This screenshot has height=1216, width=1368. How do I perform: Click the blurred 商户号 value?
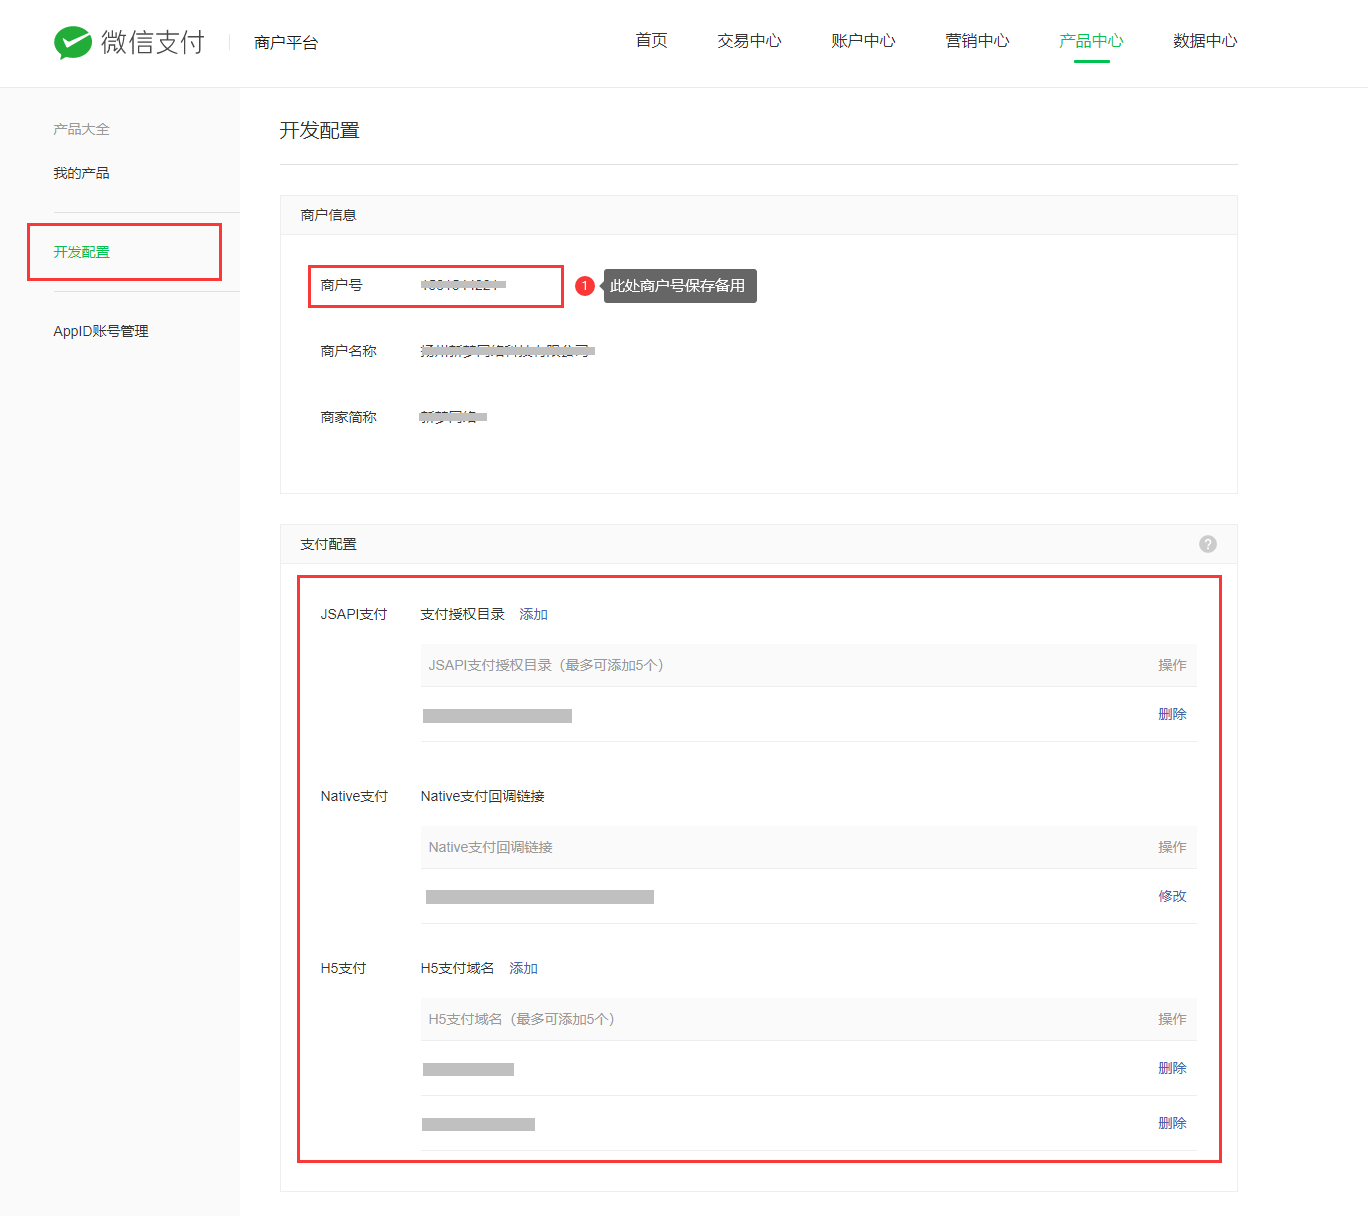click(463, 285)
